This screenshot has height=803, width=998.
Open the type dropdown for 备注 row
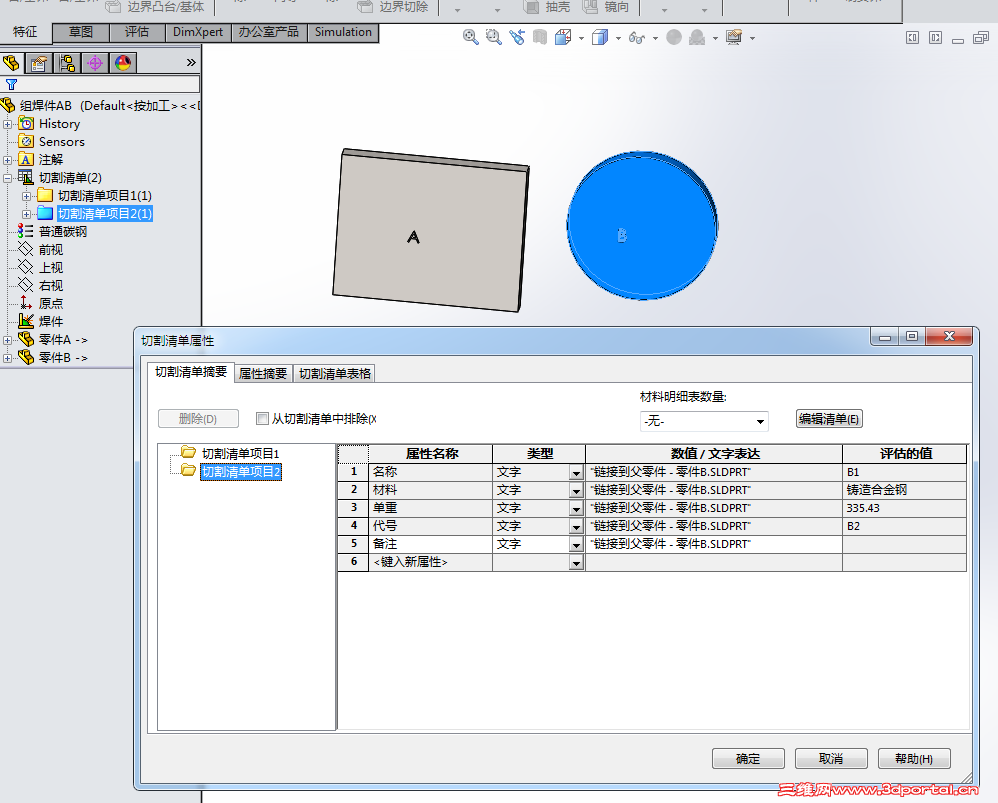tap(576, 545)
